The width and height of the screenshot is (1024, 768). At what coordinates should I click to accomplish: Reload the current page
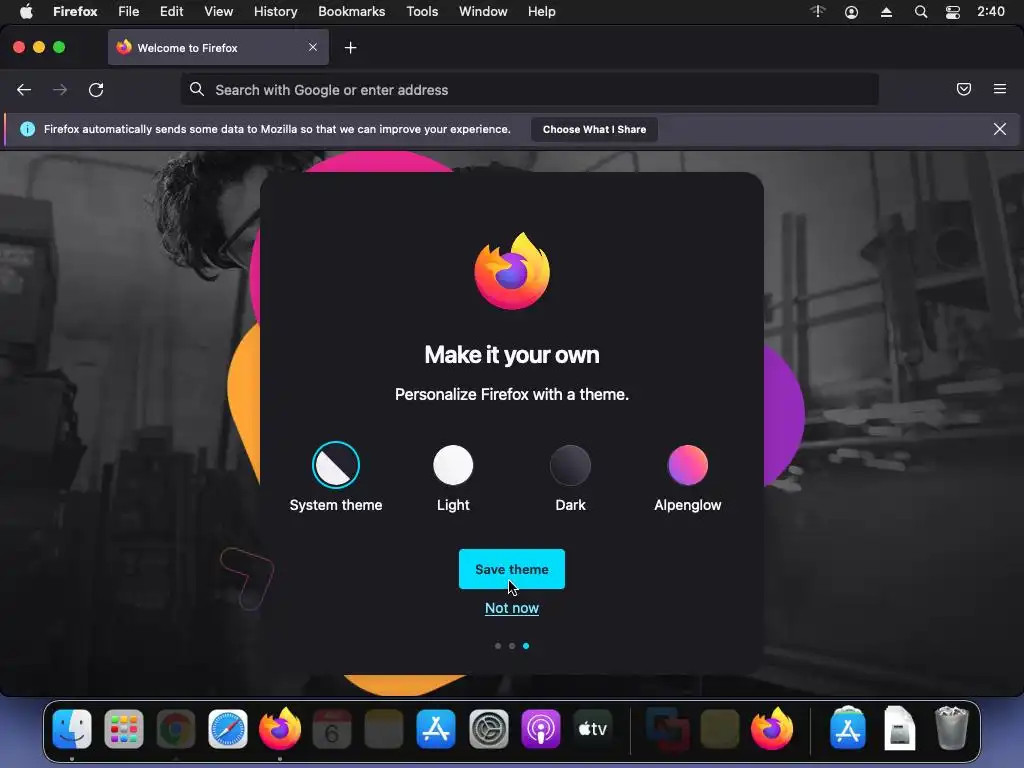click(96, 89)
